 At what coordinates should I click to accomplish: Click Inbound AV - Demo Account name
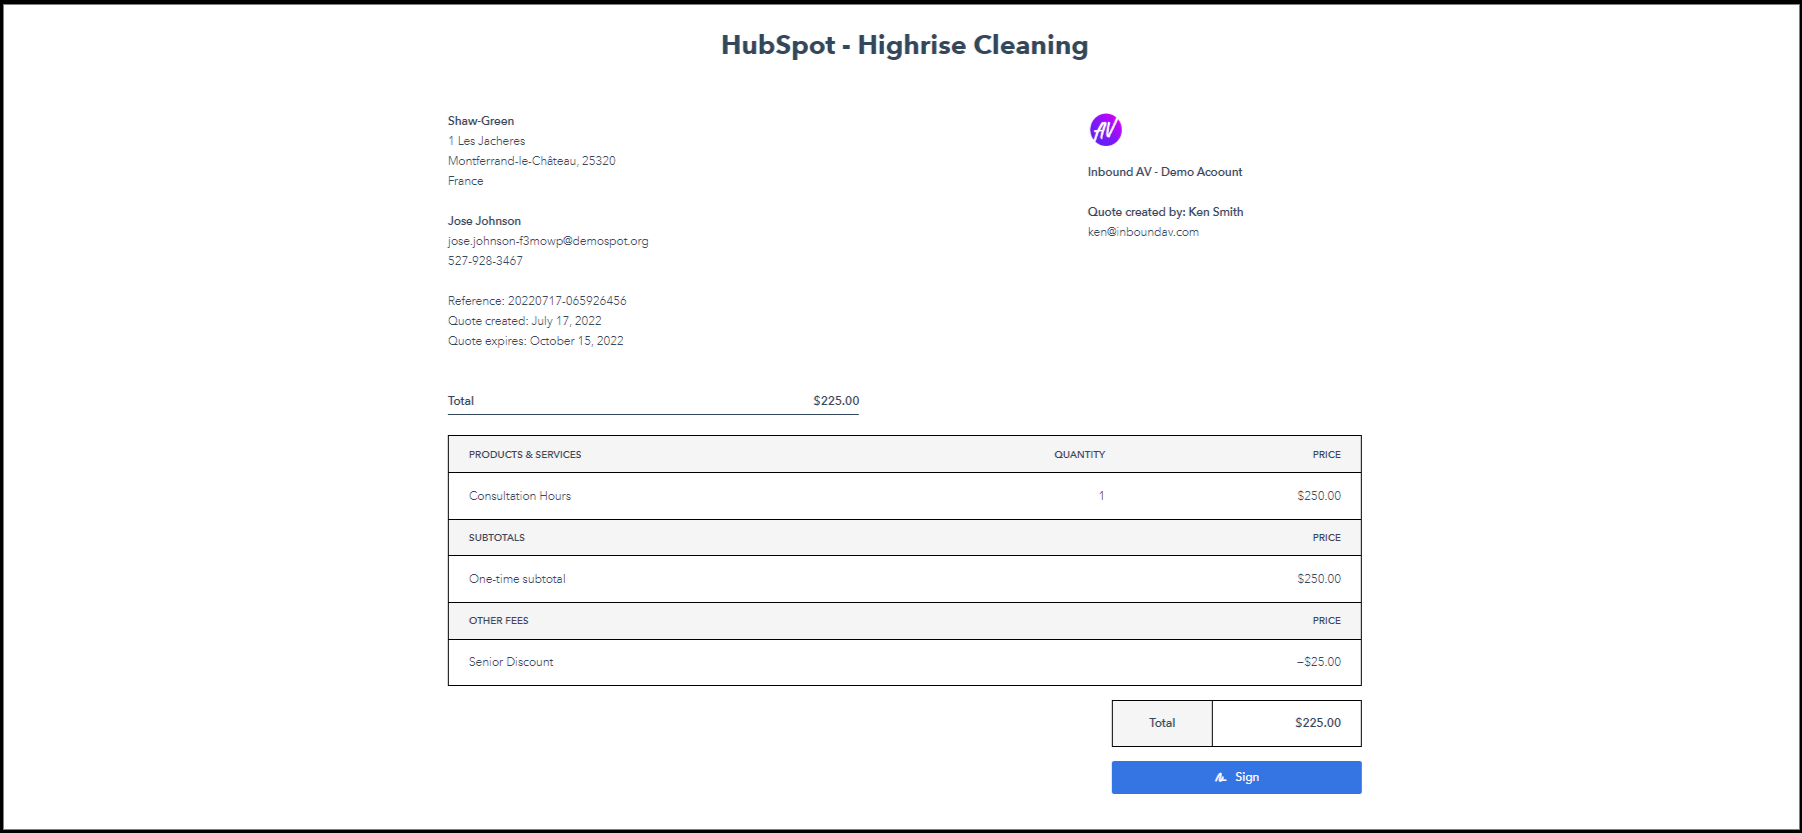1165,172
